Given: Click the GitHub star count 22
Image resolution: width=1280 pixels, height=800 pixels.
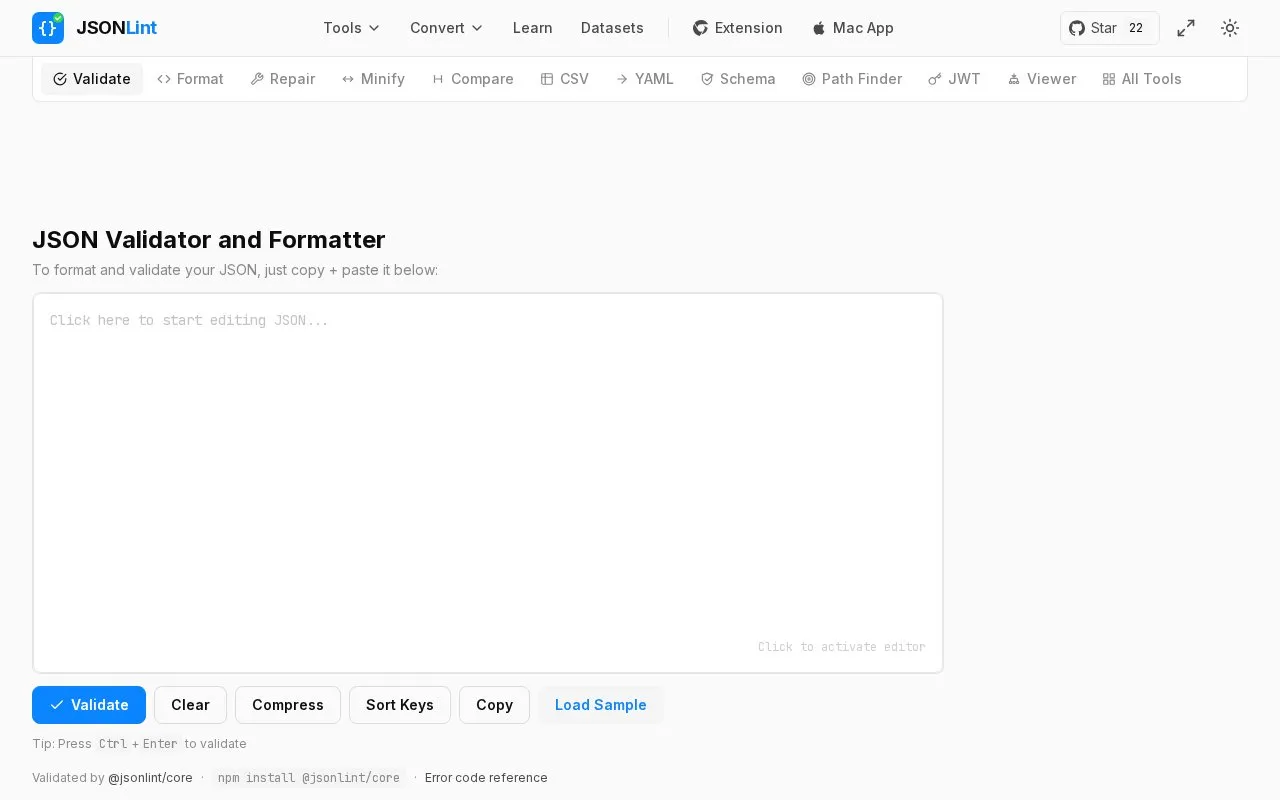Looking at the screenshot, I should (x=1136, y=28).
